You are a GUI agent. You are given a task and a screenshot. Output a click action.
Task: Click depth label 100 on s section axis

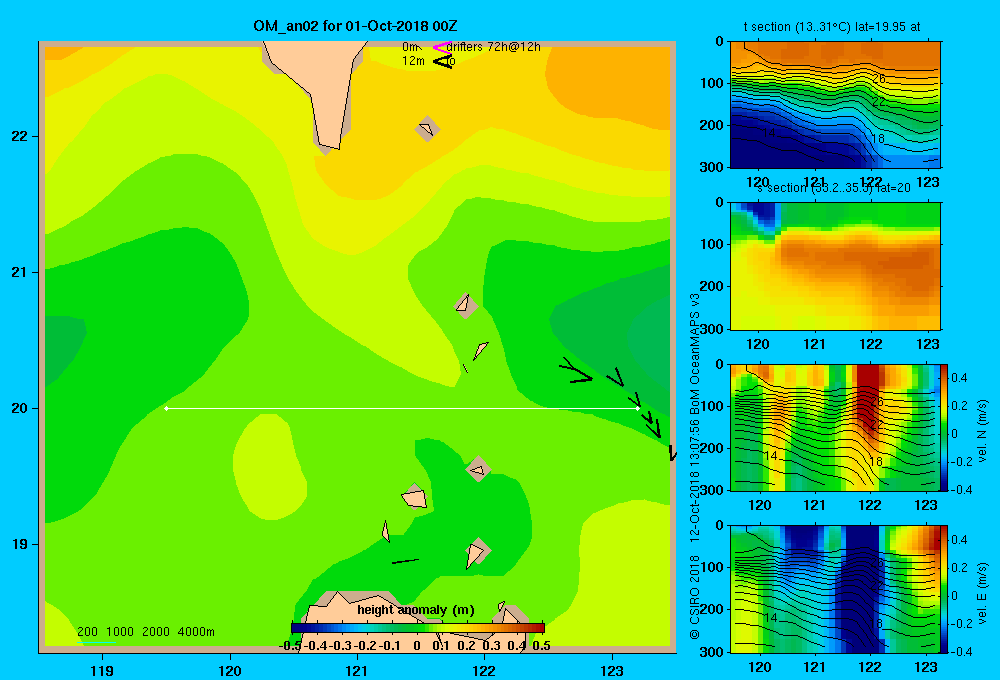[712, 244]
